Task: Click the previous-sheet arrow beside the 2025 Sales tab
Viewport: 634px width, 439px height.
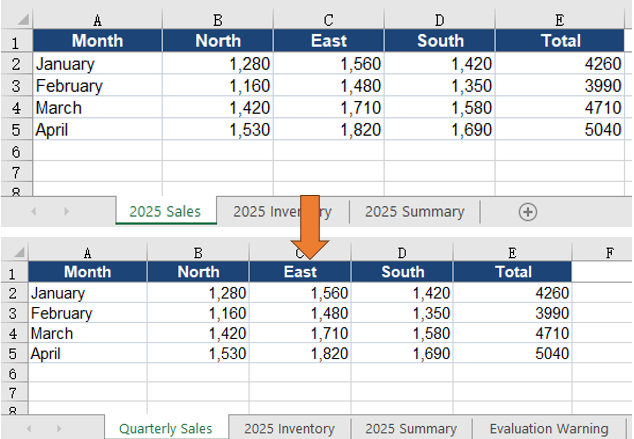Action: click(34, 211)
